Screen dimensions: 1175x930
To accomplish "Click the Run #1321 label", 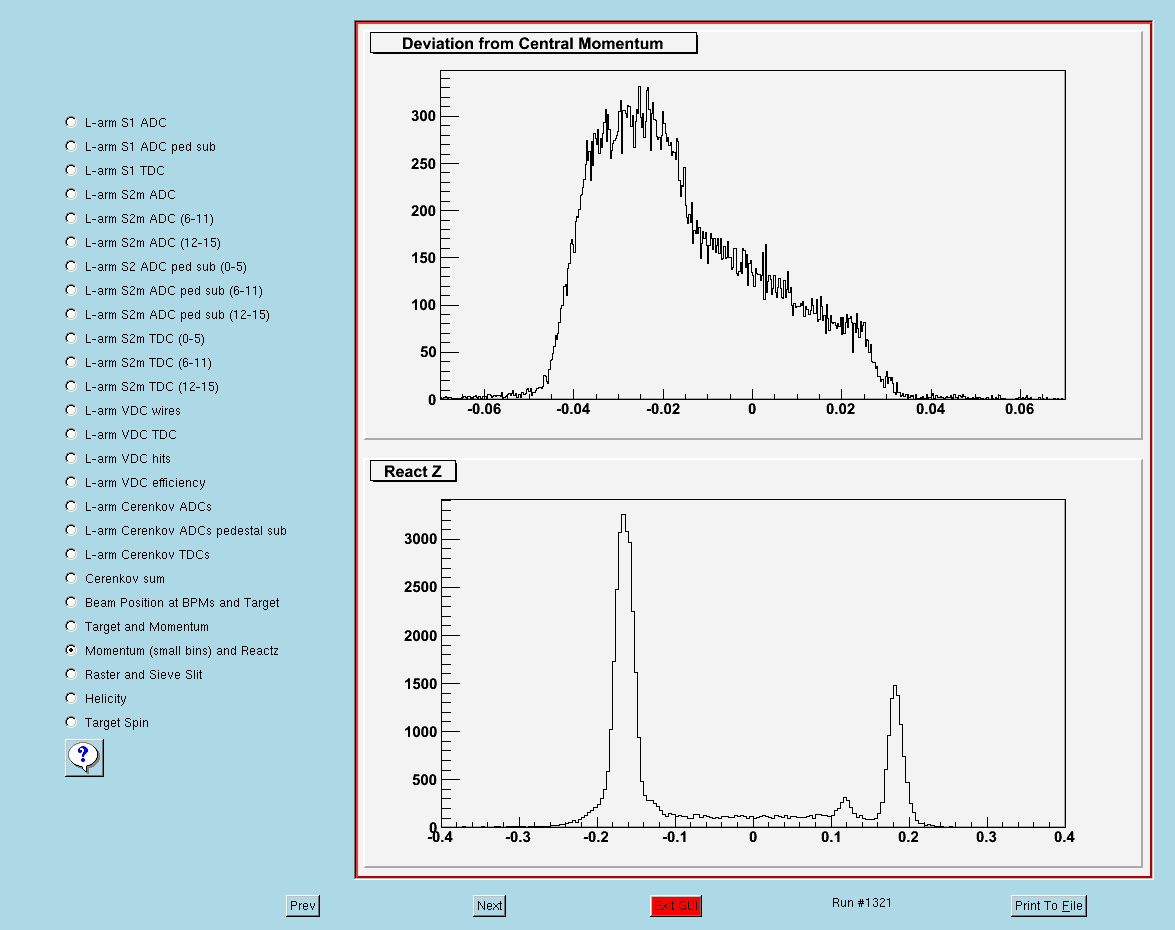I will (862, 902).
